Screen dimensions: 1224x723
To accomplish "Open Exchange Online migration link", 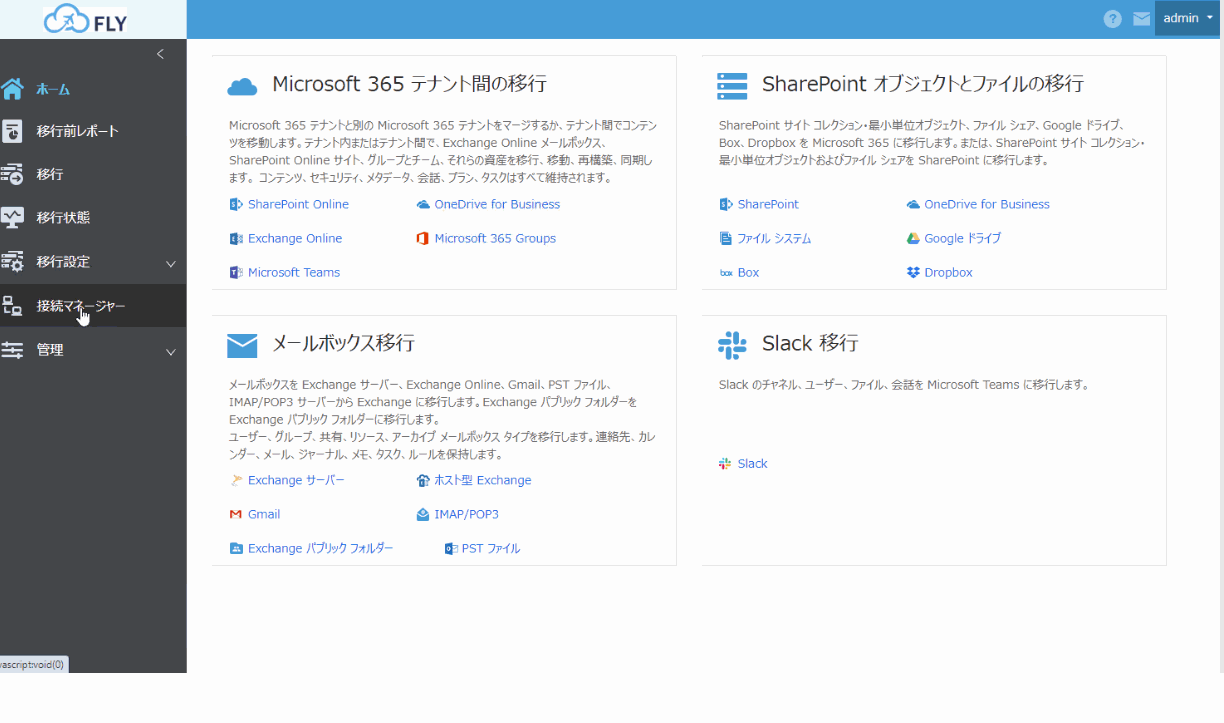I will (x=295, y=238).
